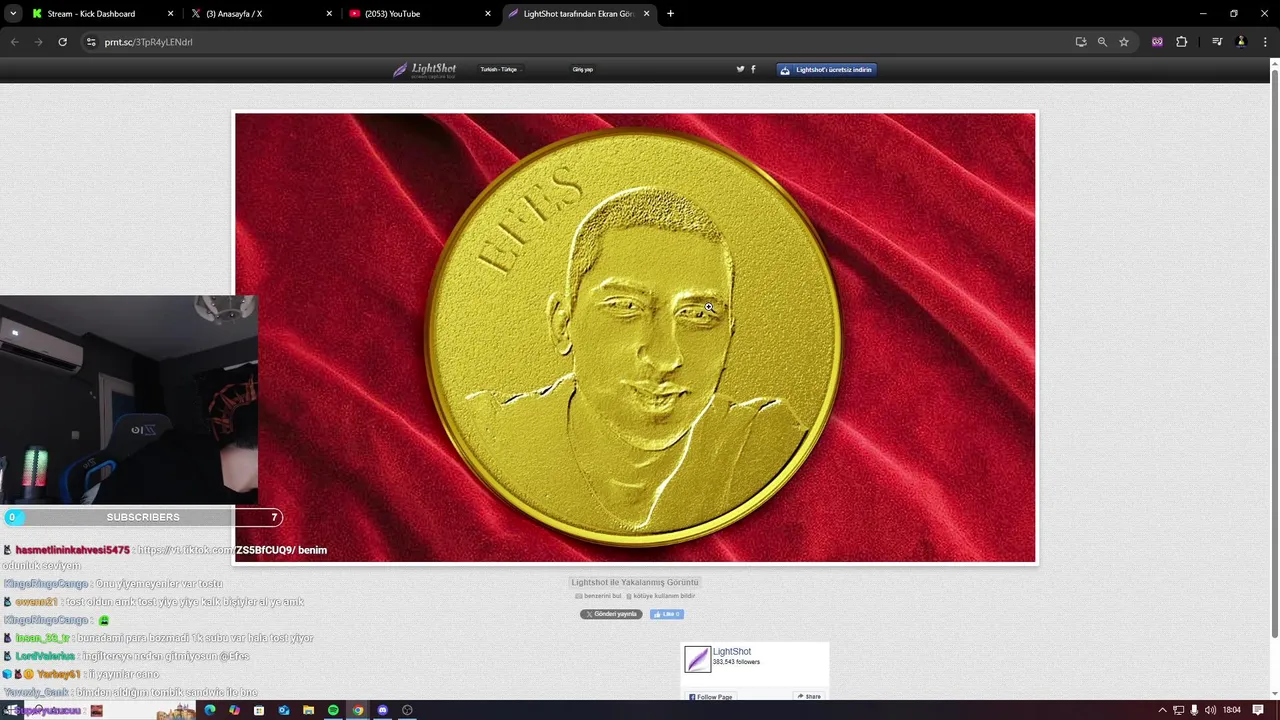Click the SUBSCRIBERS progress bar overlay

(142, 517)
